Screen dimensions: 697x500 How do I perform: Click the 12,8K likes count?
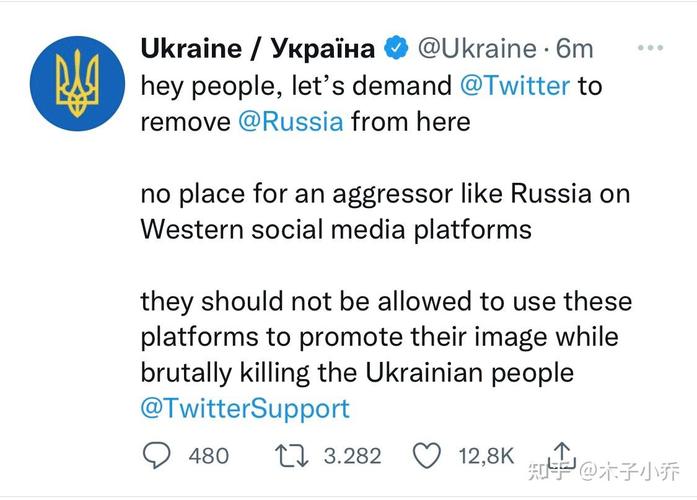(486, 456)
